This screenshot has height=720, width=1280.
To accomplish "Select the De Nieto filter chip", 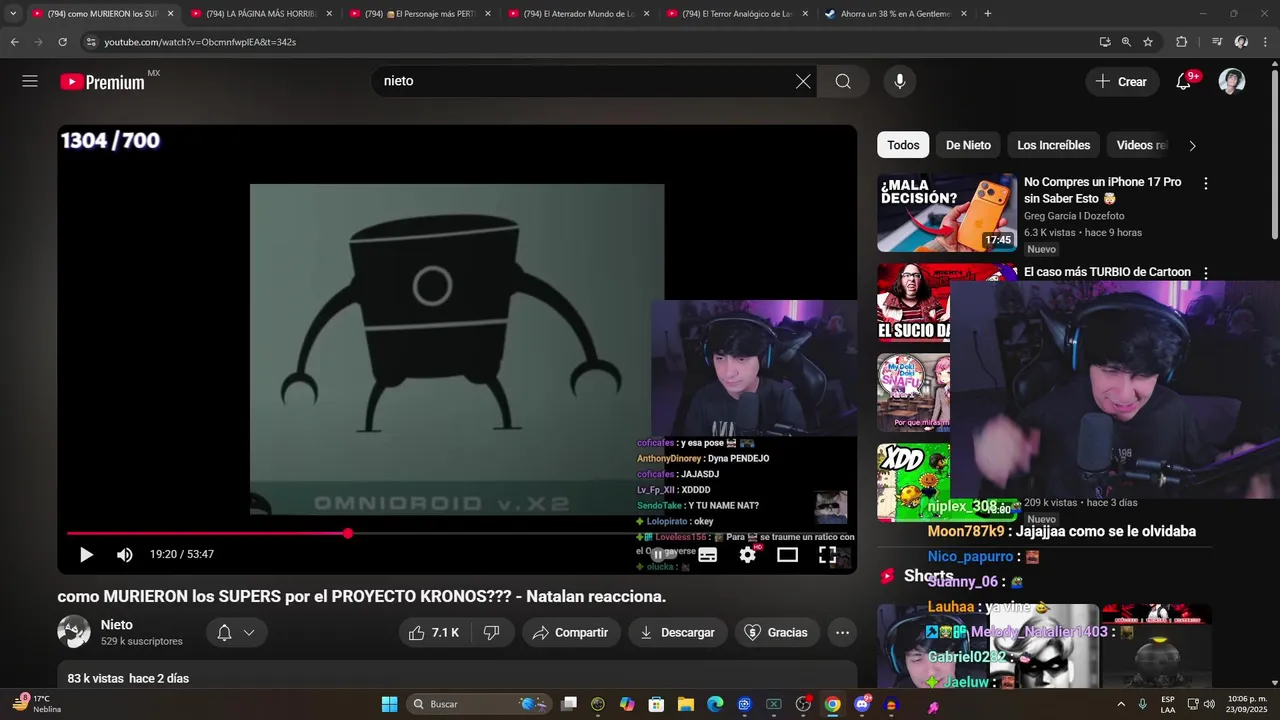I will pos(968,145).
